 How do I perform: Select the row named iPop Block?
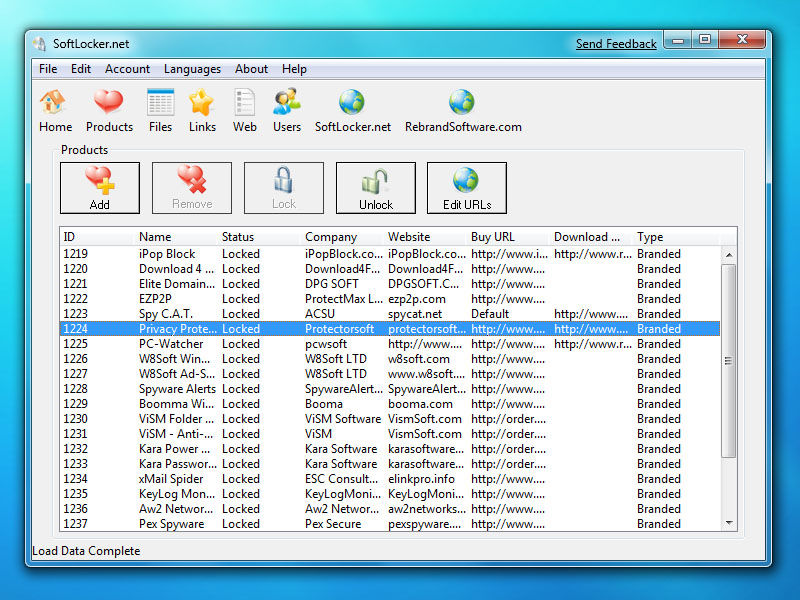(x=390, y=254)
